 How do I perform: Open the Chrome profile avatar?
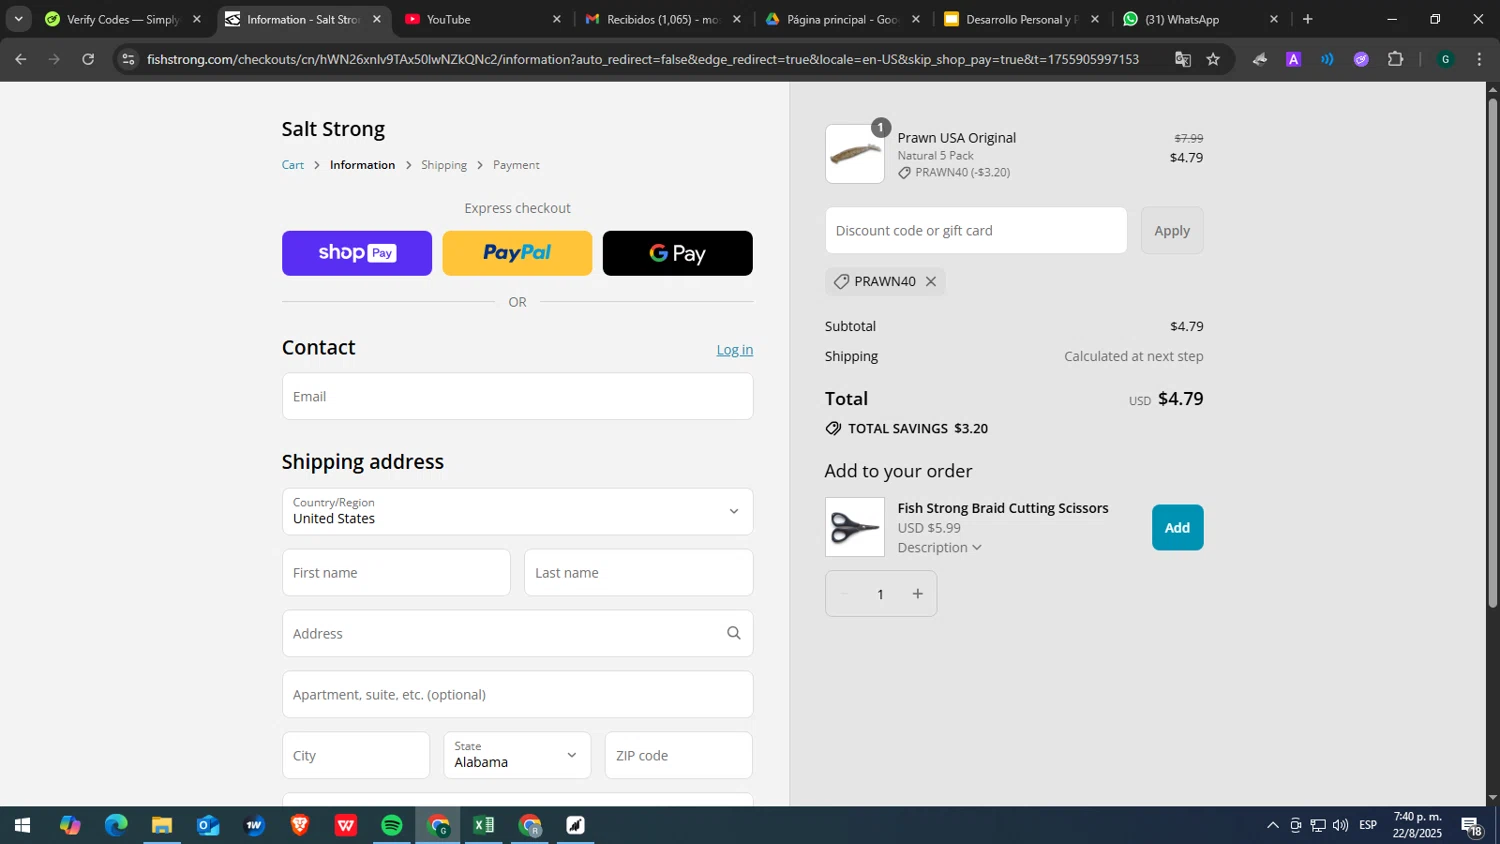[1445, 60]
